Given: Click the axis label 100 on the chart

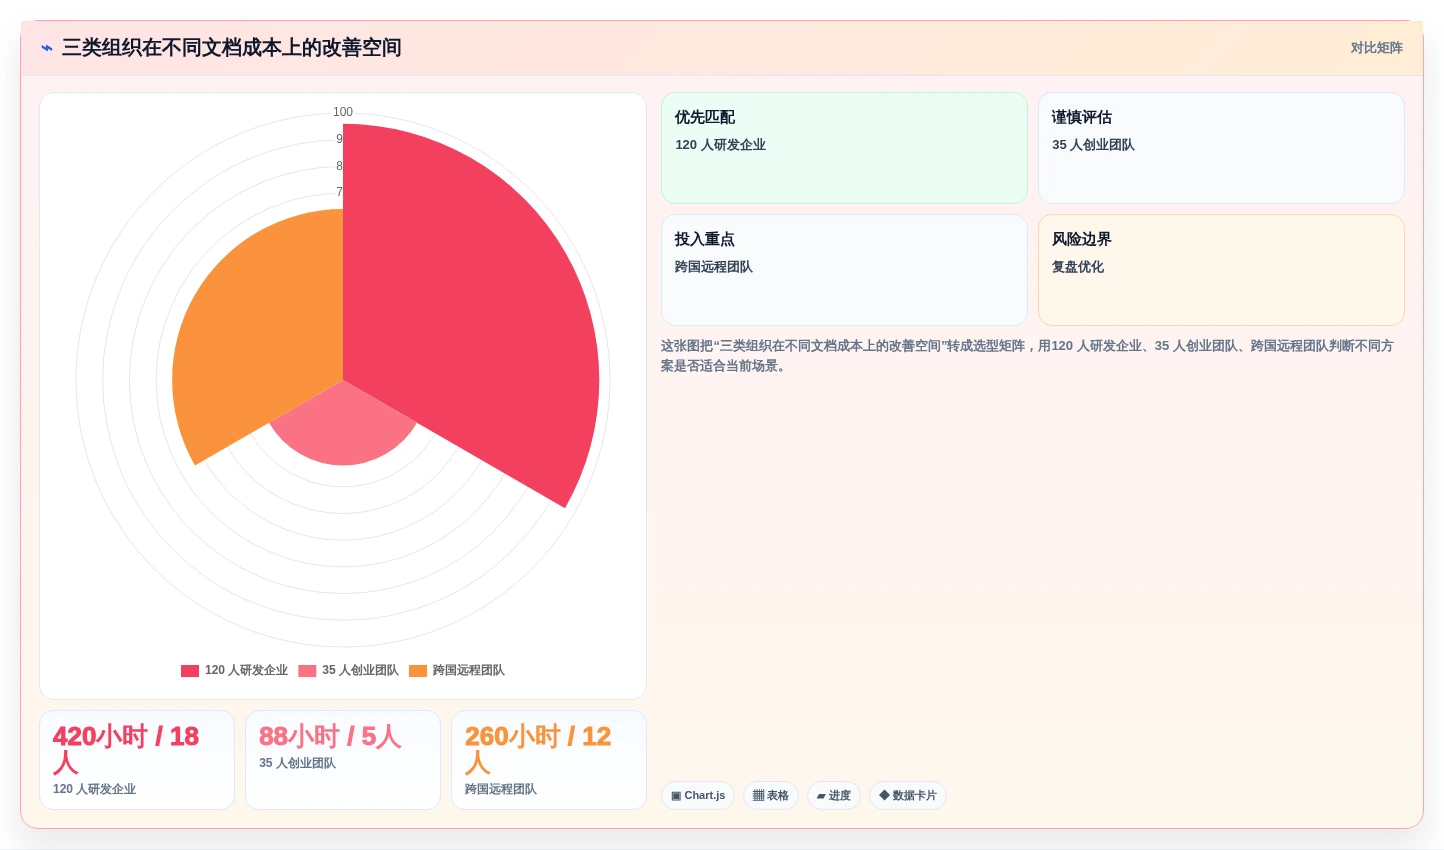Looking at the screenshot, I should coord(343,112).
